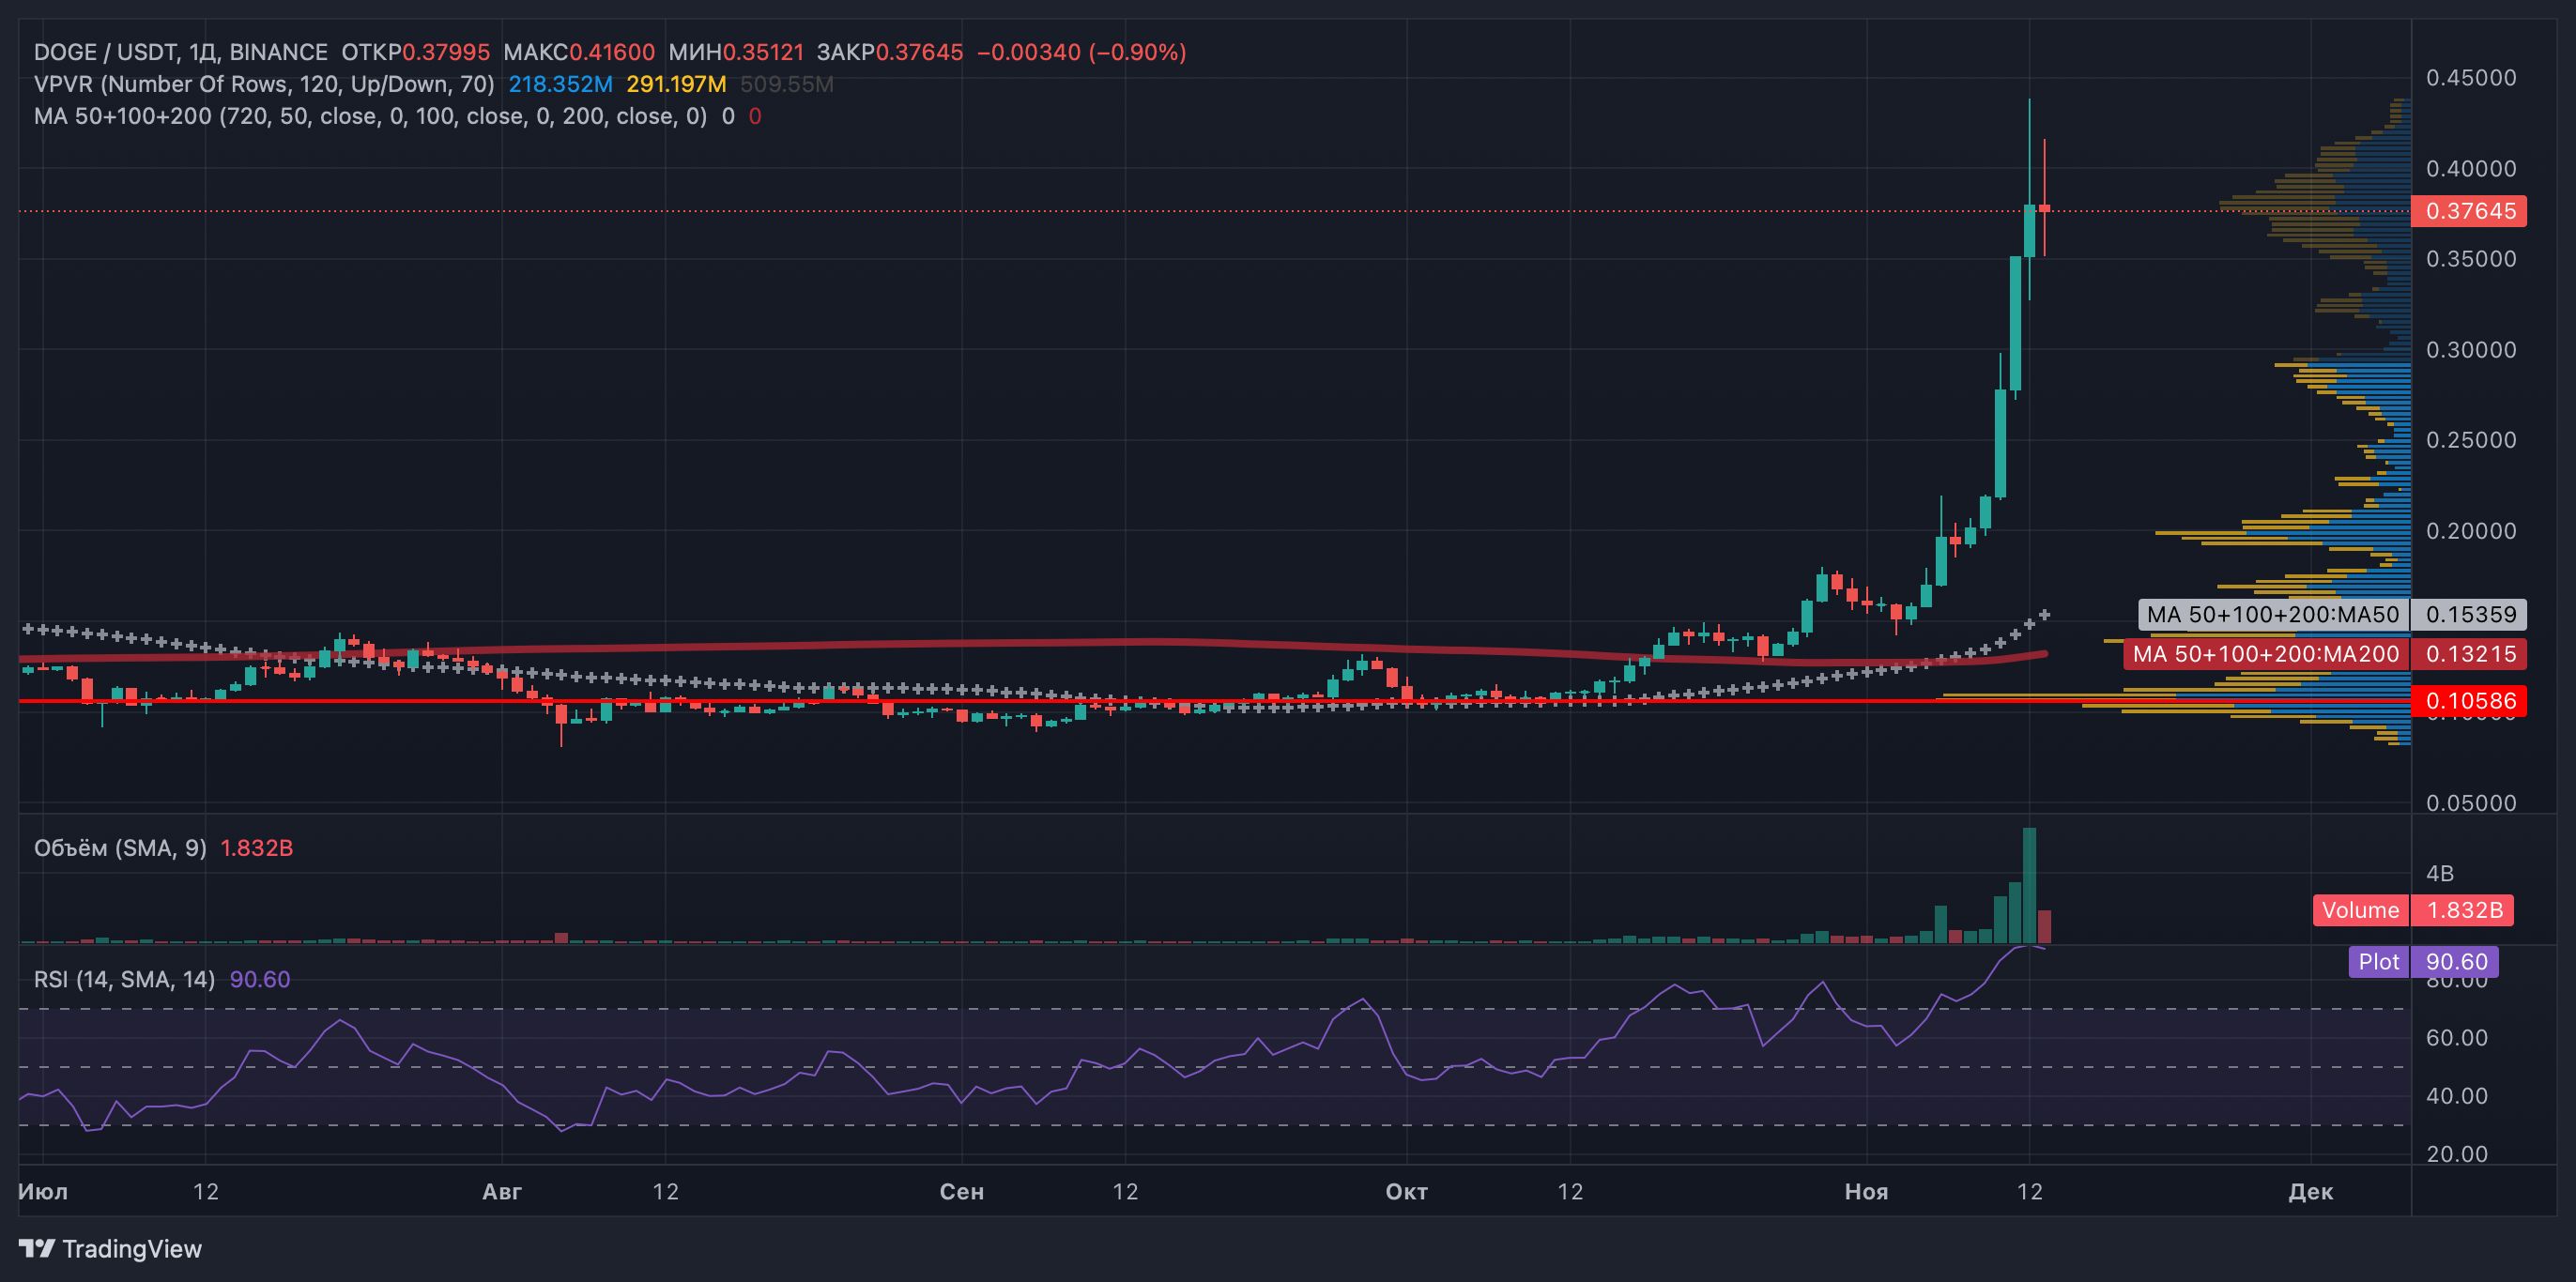This screenshot has width=2576, height=1282.
Task: Click the MA 50+100+200 indicator legend
Action: [370, 116]
